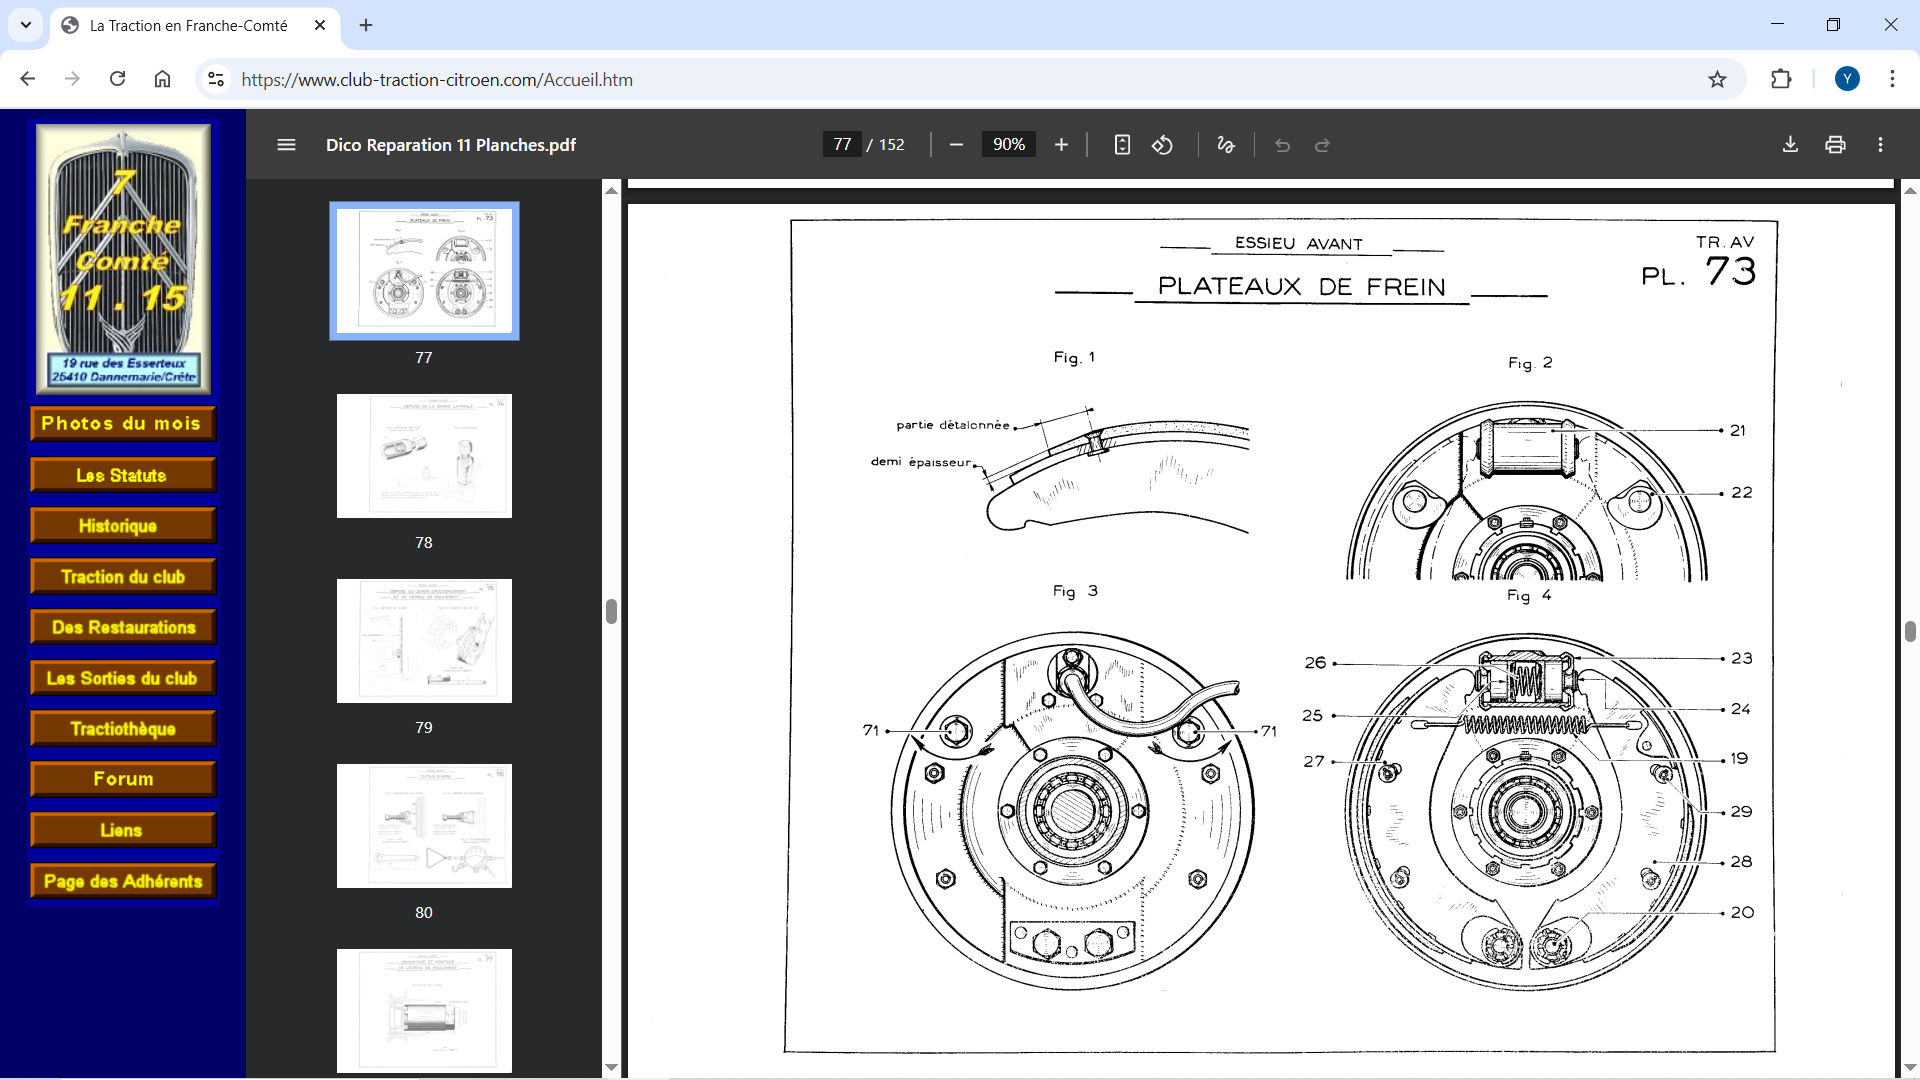
Task: Bookmark this page with star icon
Action: tap(1717, 79)
